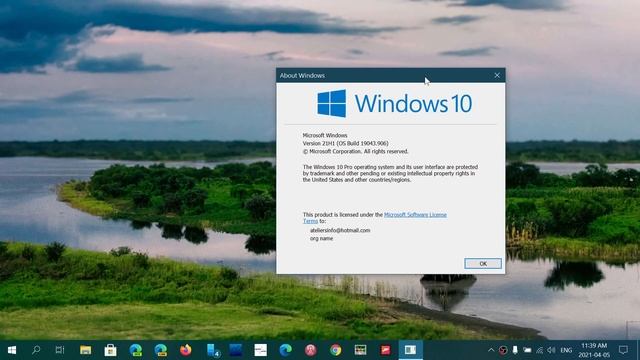Open the picture-frame taskbar app next to Chrome

[360, 350]
